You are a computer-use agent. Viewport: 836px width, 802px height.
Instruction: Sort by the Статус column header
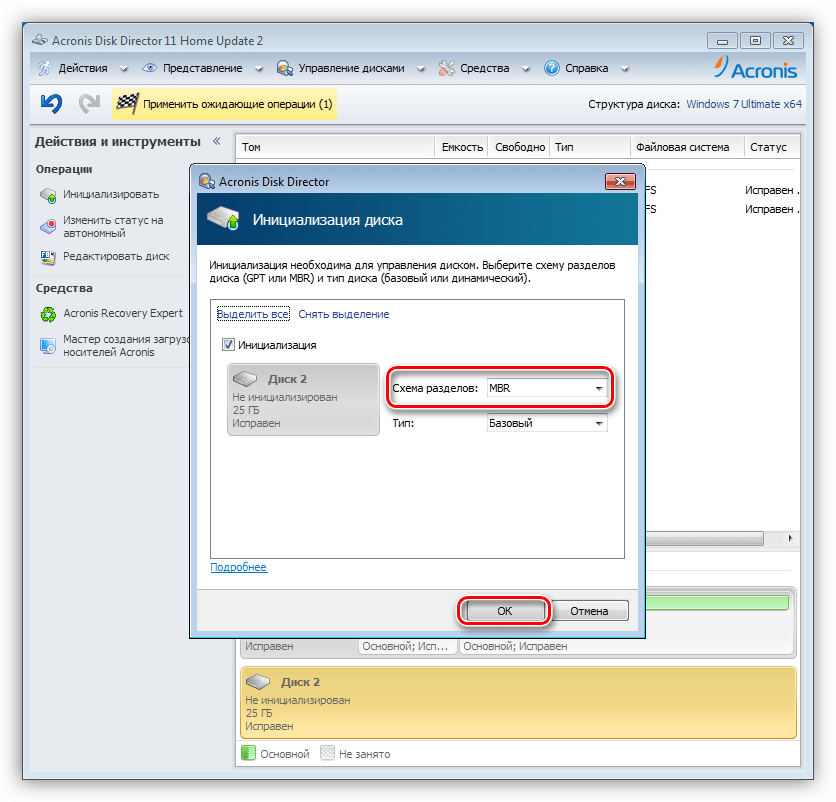coord(773,147)
